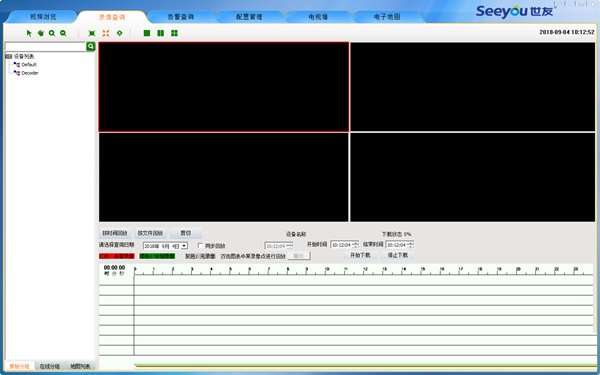Select the hand pan tool
Screen dimensions: 600x375
pyautogui.click(x=41, y=34)
